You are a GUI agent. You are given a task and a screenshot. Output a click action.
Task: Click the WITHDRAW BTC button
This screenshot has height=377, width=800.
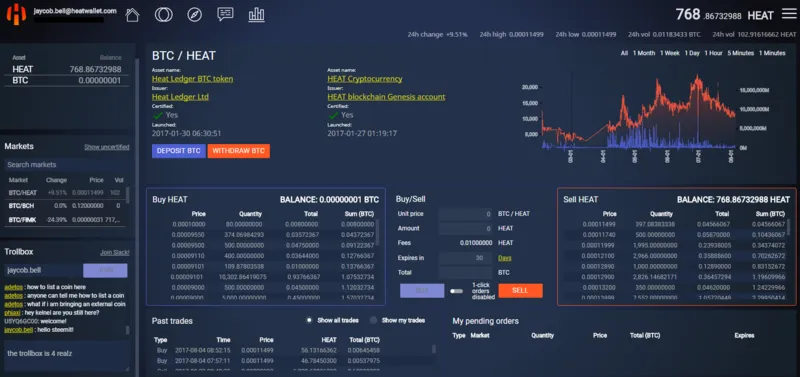click(x=239, y=151)
